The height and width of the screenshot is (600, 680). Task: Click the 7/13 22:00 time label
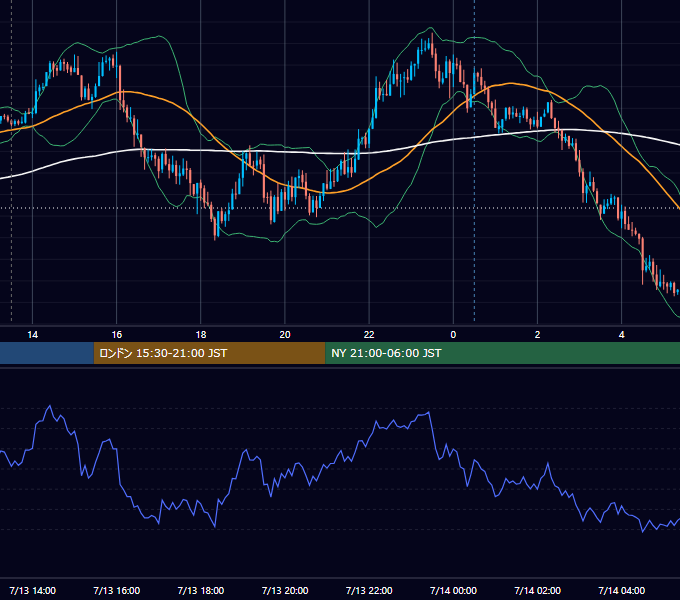click(369, 590)
